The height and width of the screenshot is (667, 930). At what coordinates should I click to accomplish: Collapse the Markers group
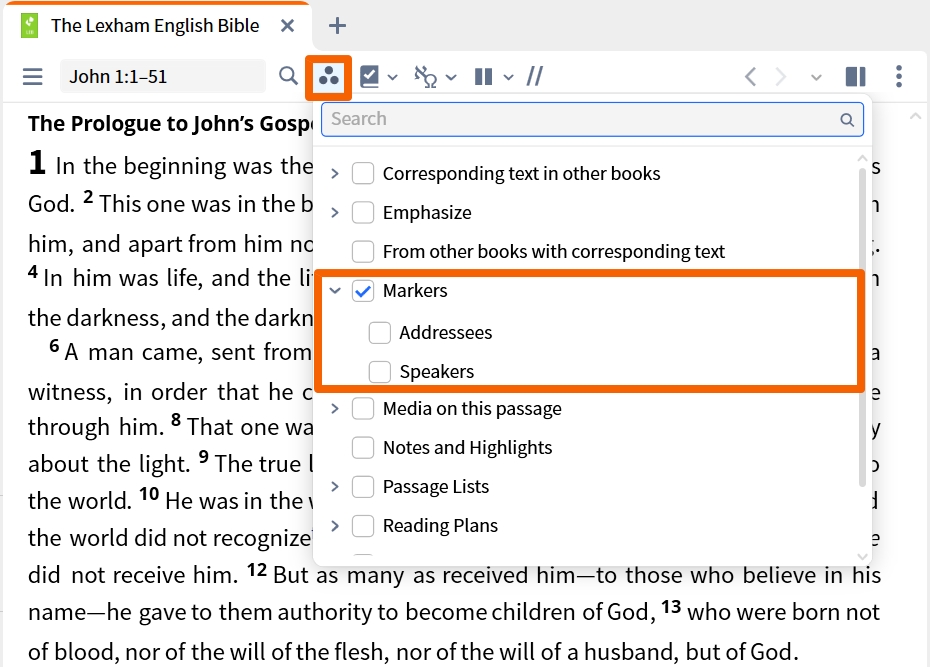click(335, 291)
